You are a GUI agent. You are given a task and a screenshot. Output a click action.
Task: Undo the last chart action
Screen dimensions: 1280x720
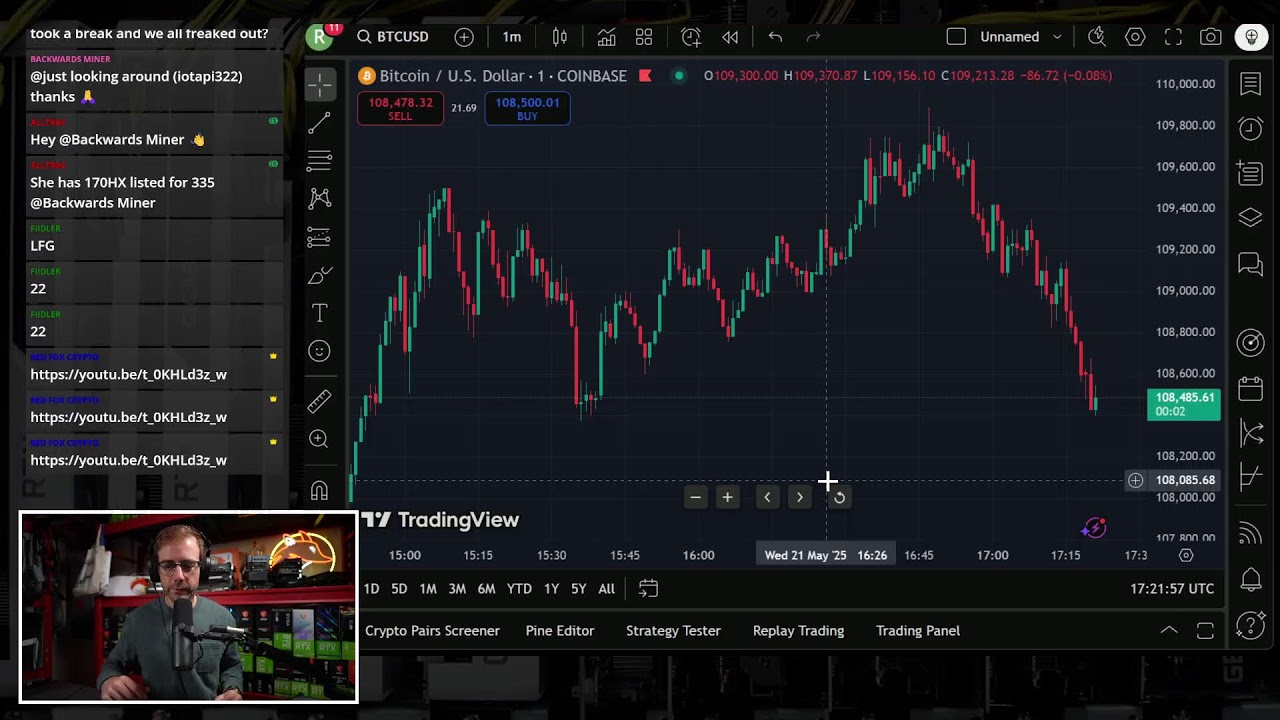(775, 37)
